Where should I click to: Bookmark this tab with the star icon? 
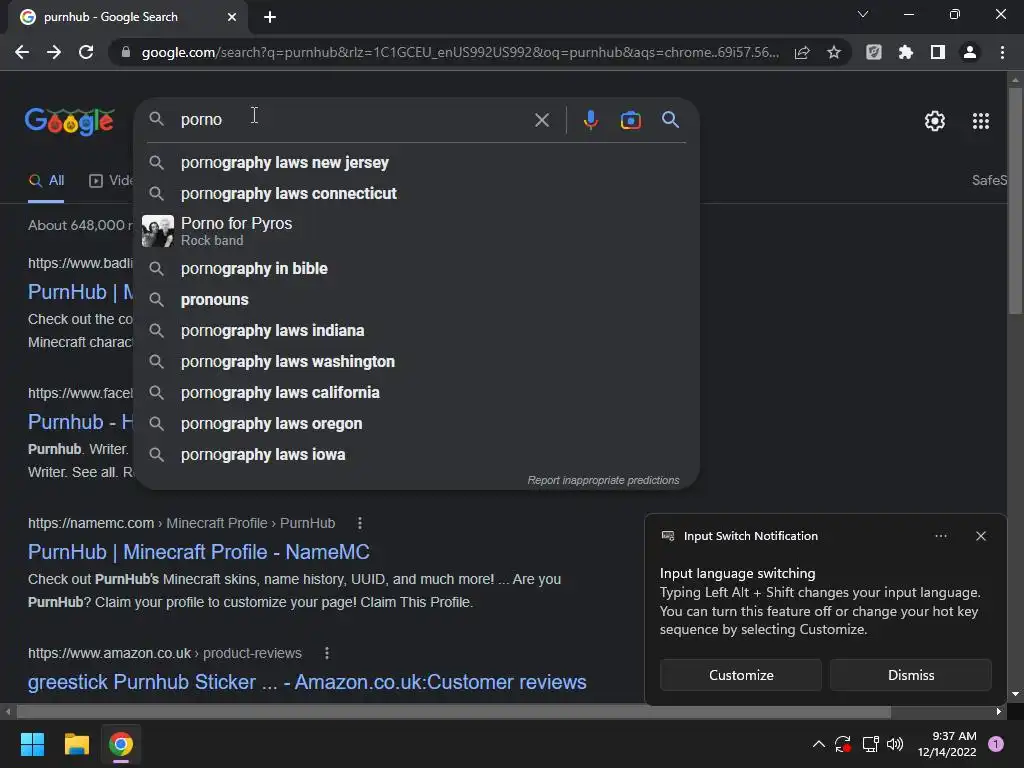(834, 52)
